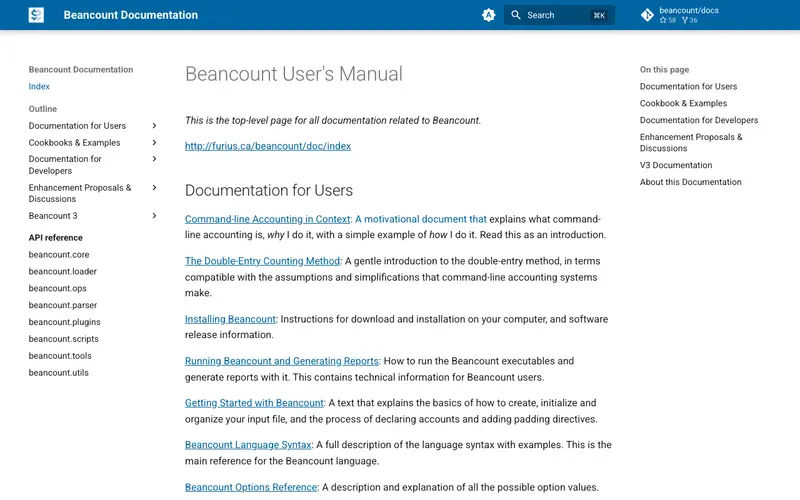Expand Documentation for Users sidebar chevron
The image size is (800, 500).
154,126
